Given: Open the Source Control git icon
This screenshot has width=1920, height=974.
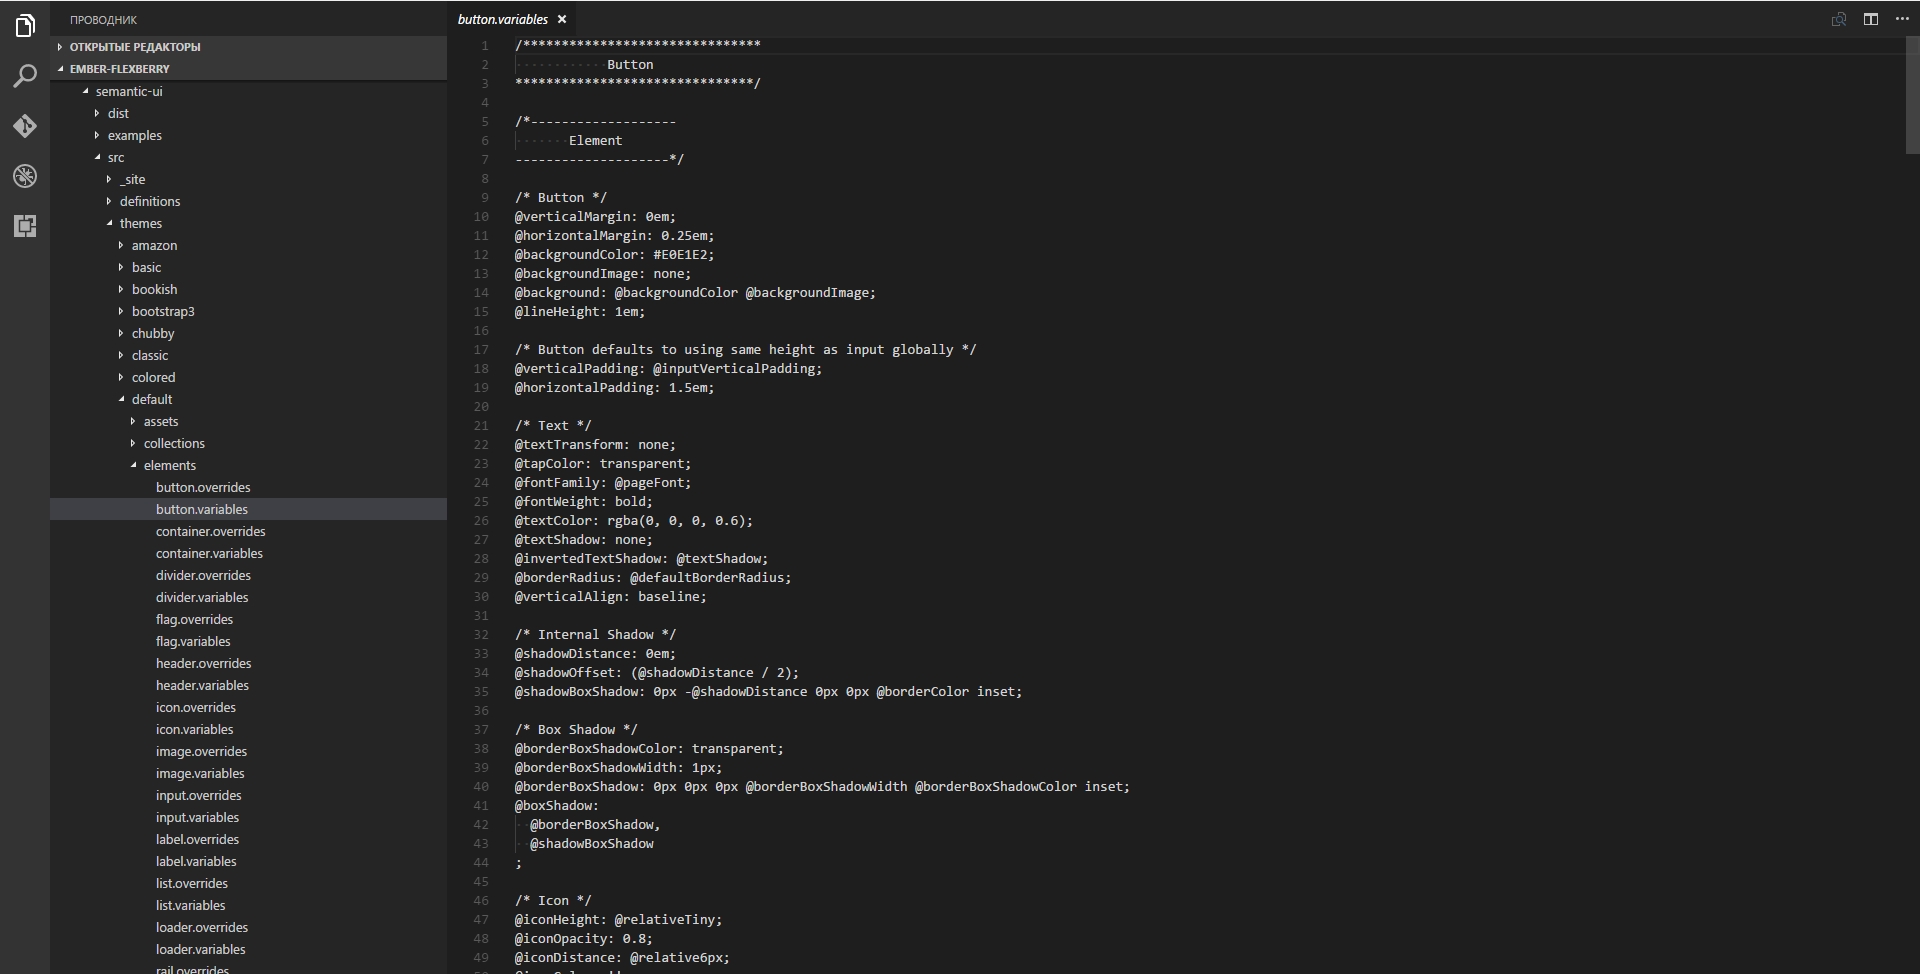Looking at the screenshot, I should [25, 126].
